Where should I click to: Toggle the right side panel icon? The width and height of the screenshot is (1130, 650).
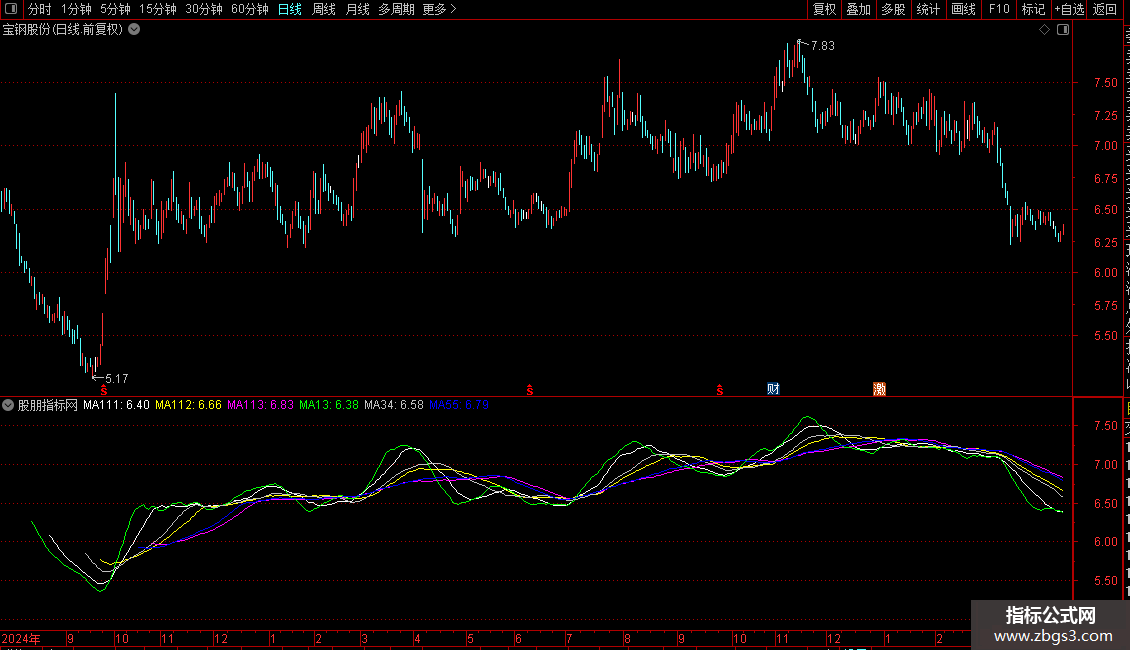pyautogui.click(x=1062, y=30)
